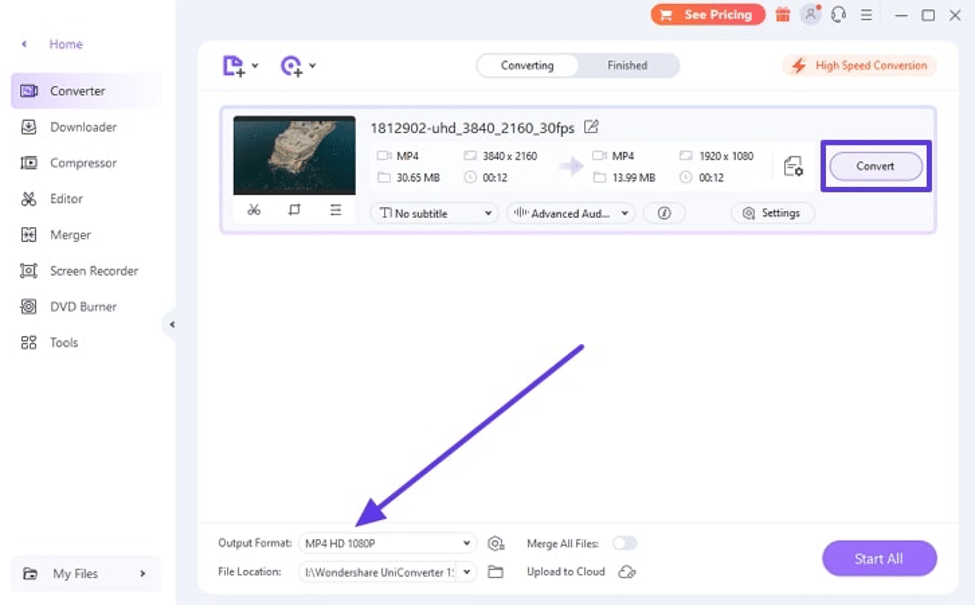This screenshot has width=977, height=606.
Task: Click the Start All button
Action: [878, 558]
